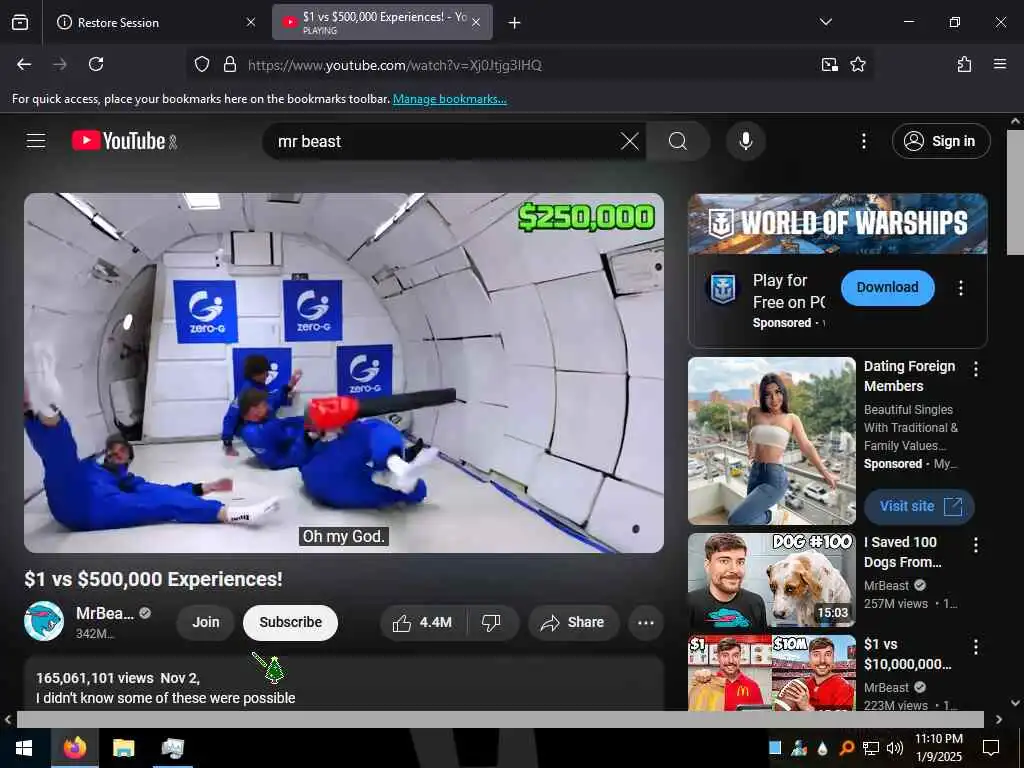
Task: Open new tab with plus button
Action: 514,23
